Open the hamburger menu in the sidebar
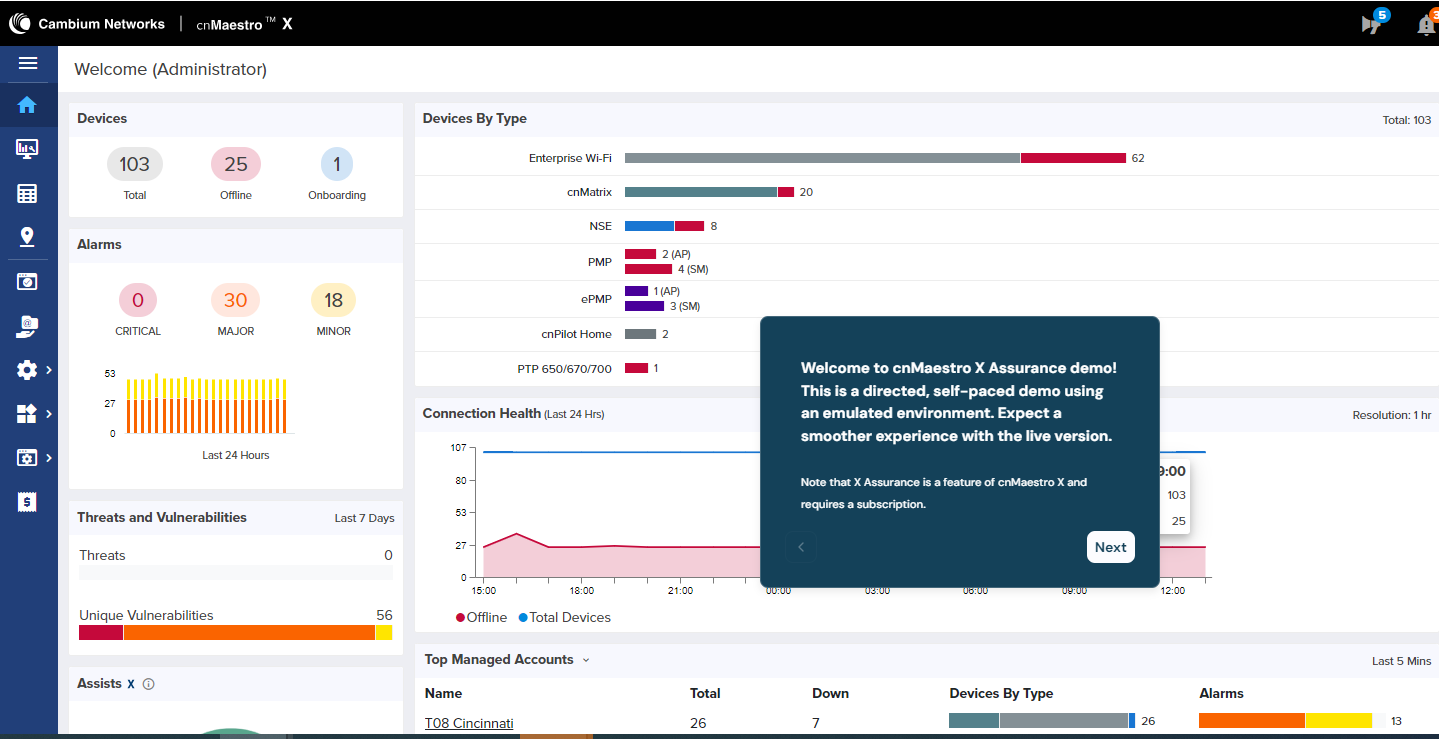Viewport: 1439px width, 739px height. pos(28,63)
